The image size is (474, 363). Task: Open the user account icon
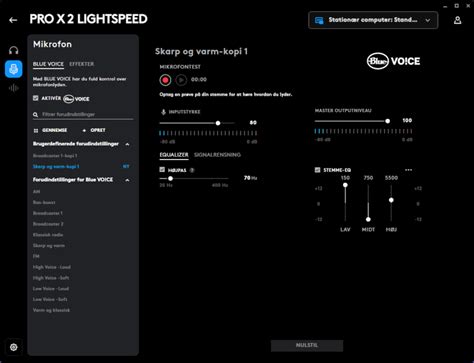458,20
